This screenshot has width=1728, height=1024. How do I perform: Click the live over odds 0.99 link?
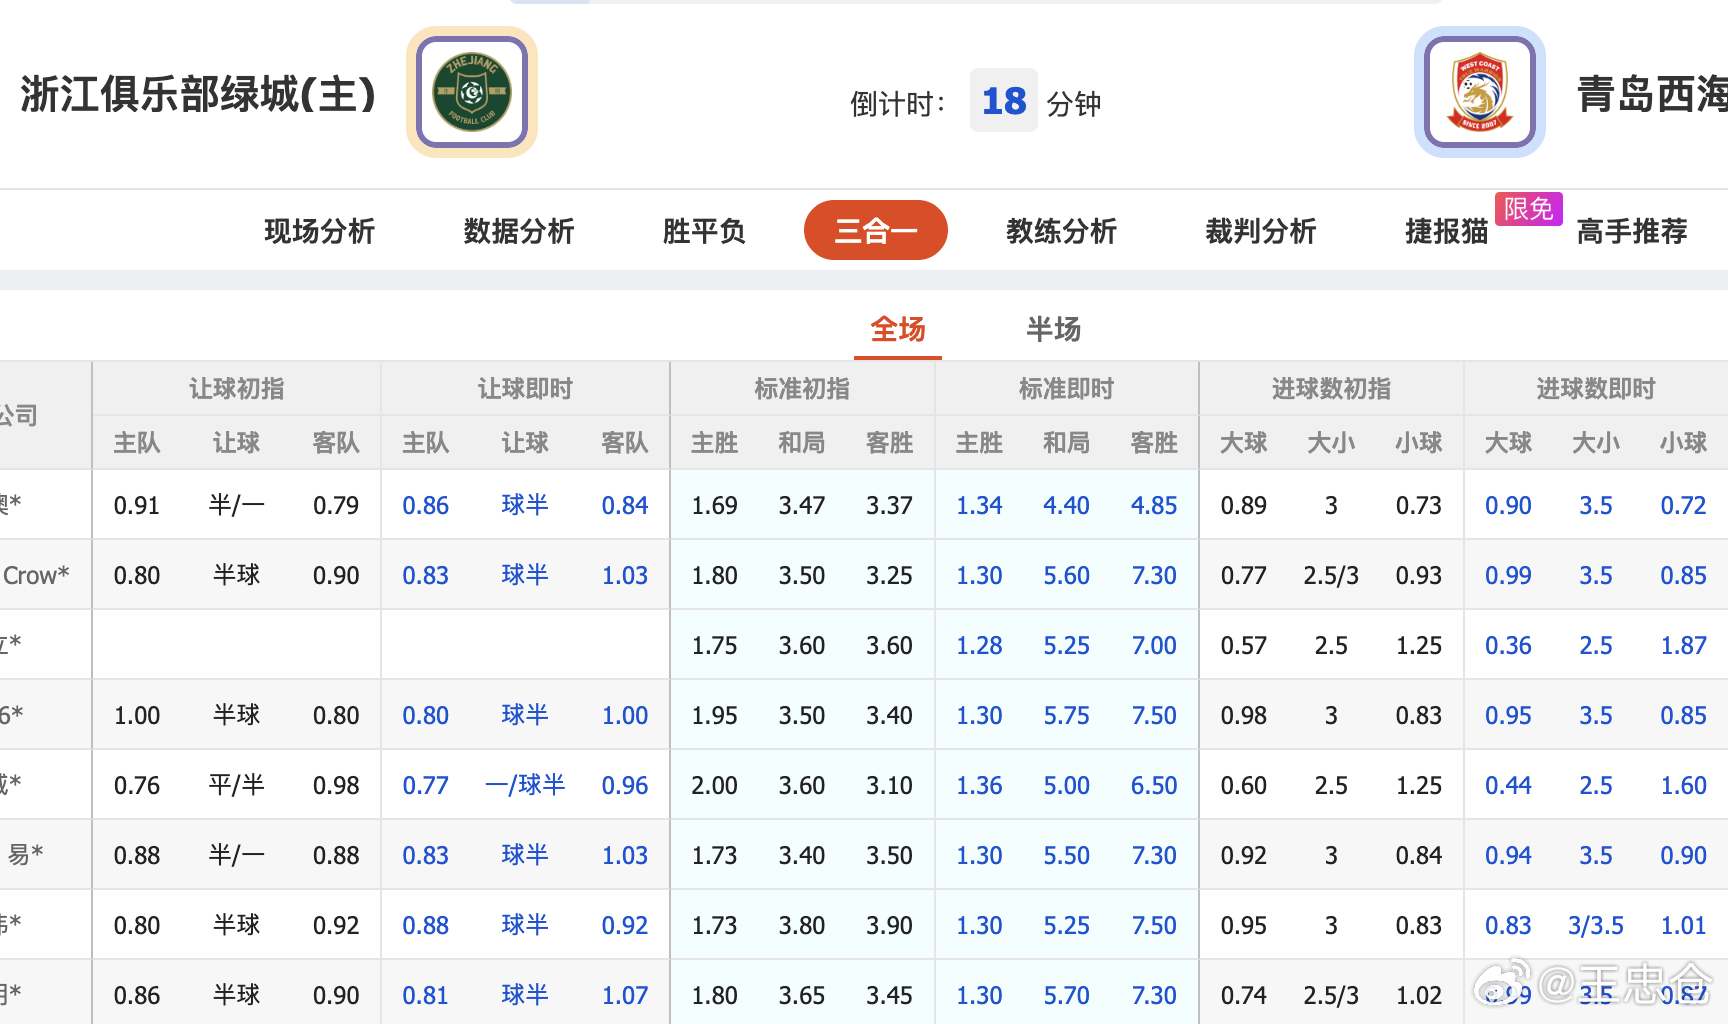click(x=1508, y=575)
